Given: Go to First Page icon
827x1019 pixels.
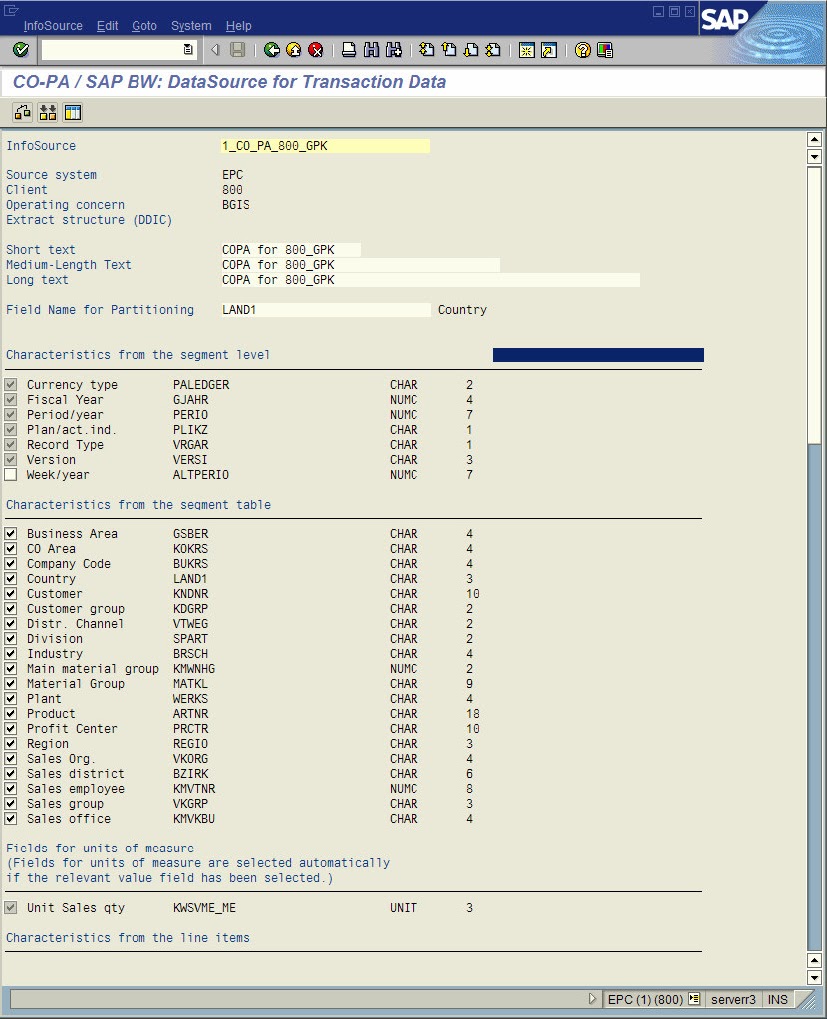Looking at the screenshot, I should (427, 50).
